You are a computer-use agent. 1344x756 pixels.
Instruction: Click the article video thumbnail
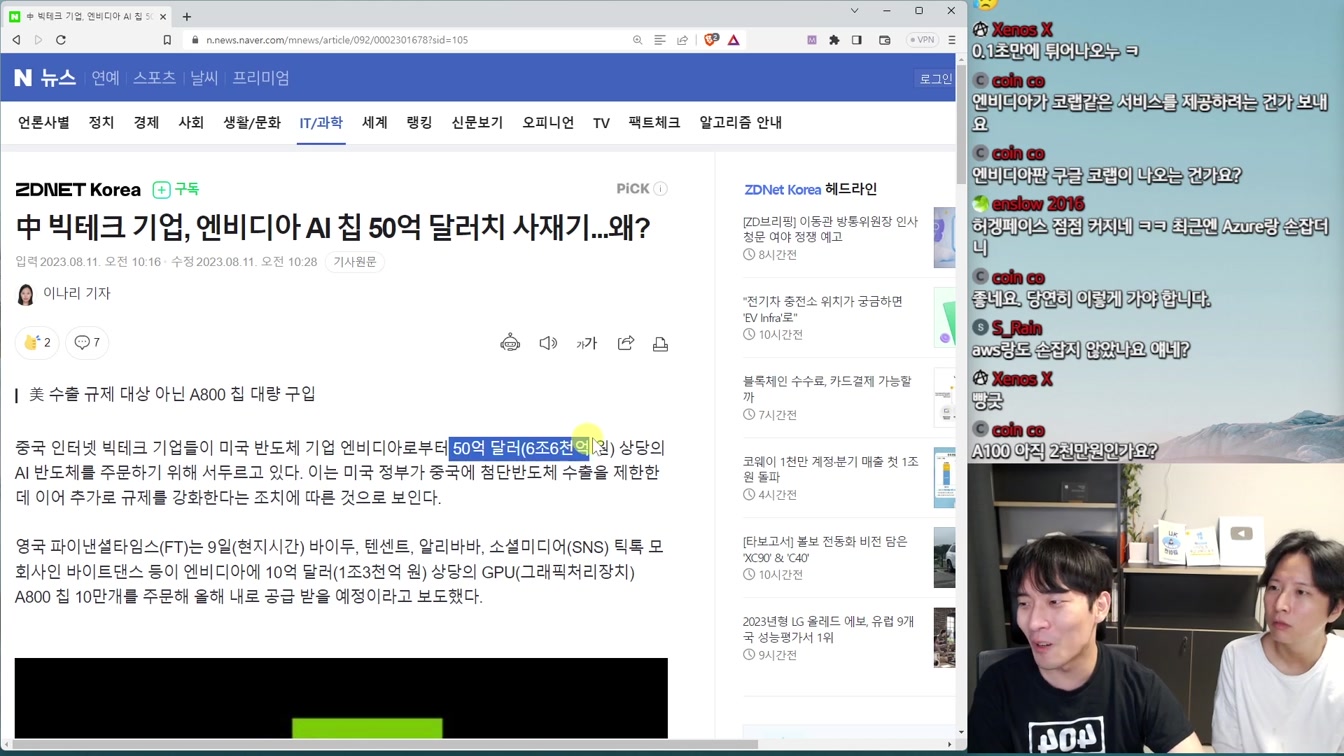pyautogui.click(x=341, y=698)
